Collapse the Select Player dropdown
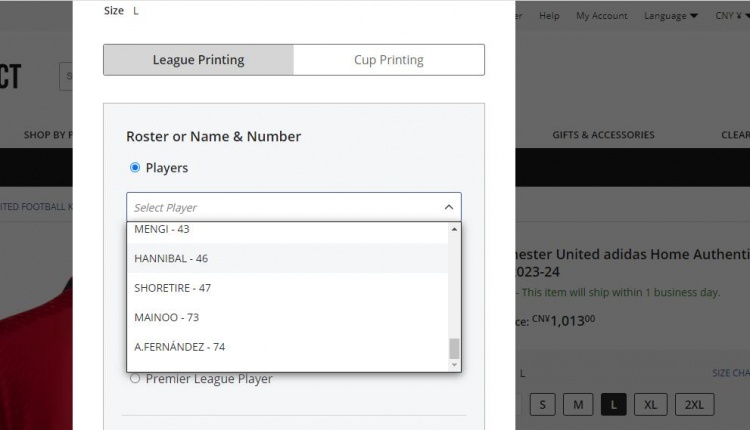This screenshot has width=750, height=430. click(x=294, y=207)
